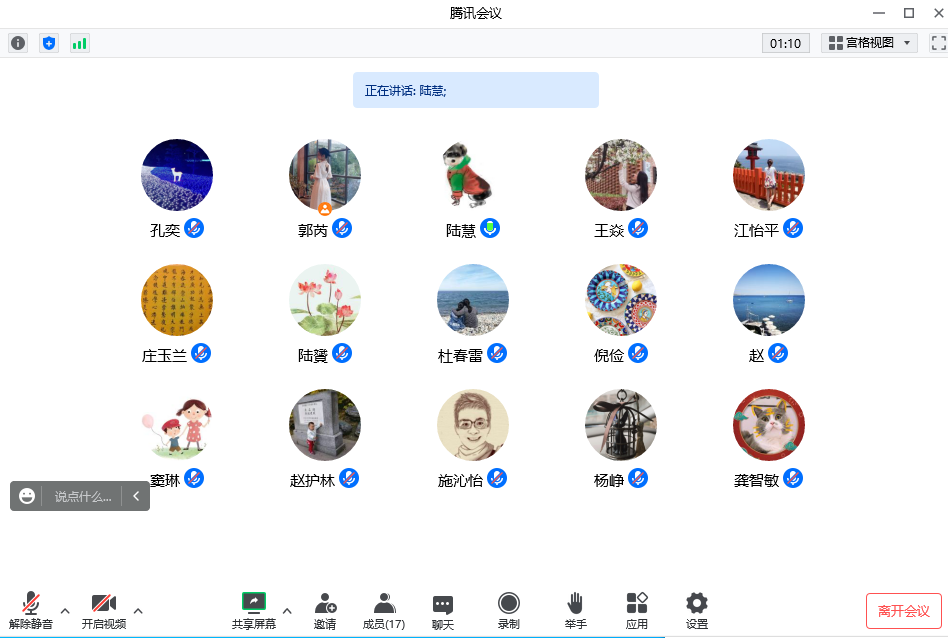This screenshot has width=948, height=638.
Task: Enter full screen mode icon
Action: coord(938,43)
